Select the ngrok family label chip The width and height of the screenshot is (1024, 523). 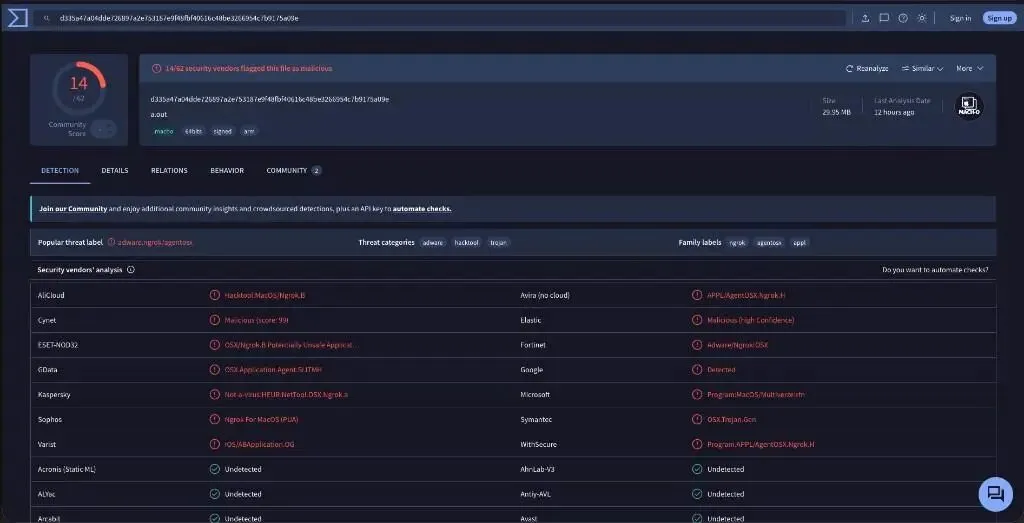(x=737, y=242)
